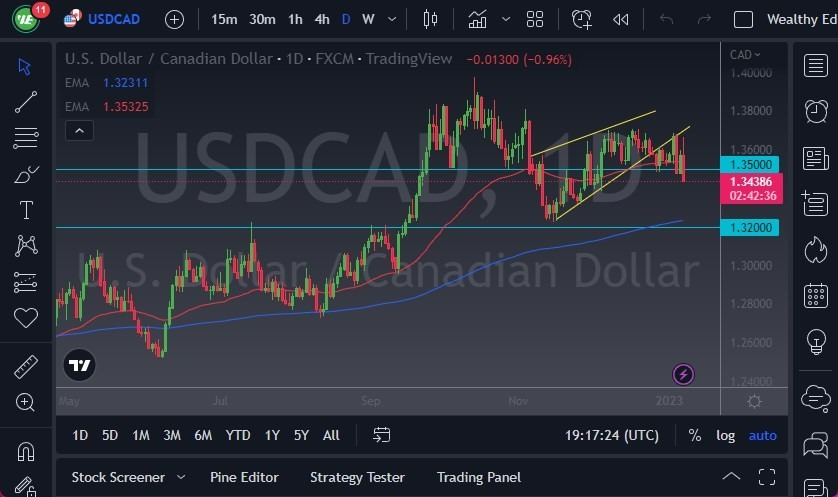The height and width of the screenshot is (497, 838).
Task: Set date range to 1D
Action: pos(80,436)
